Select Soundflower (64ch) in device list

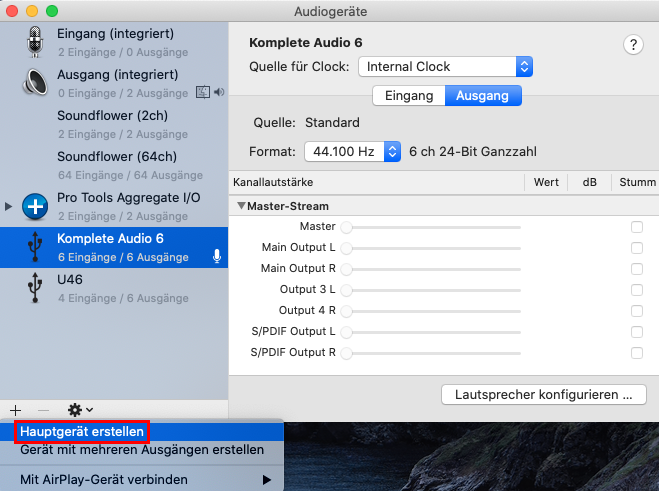coord(114,166)
